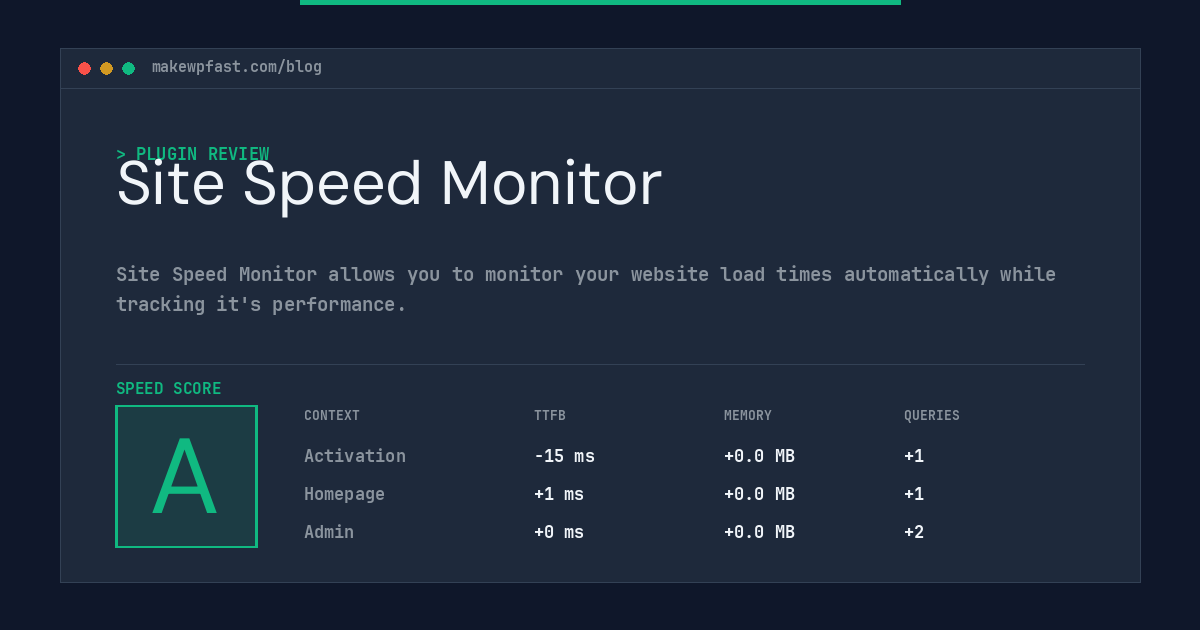This screenshot has height=630, width=1200.
Task: Click the grade A score box
Action: coord(186,476)
